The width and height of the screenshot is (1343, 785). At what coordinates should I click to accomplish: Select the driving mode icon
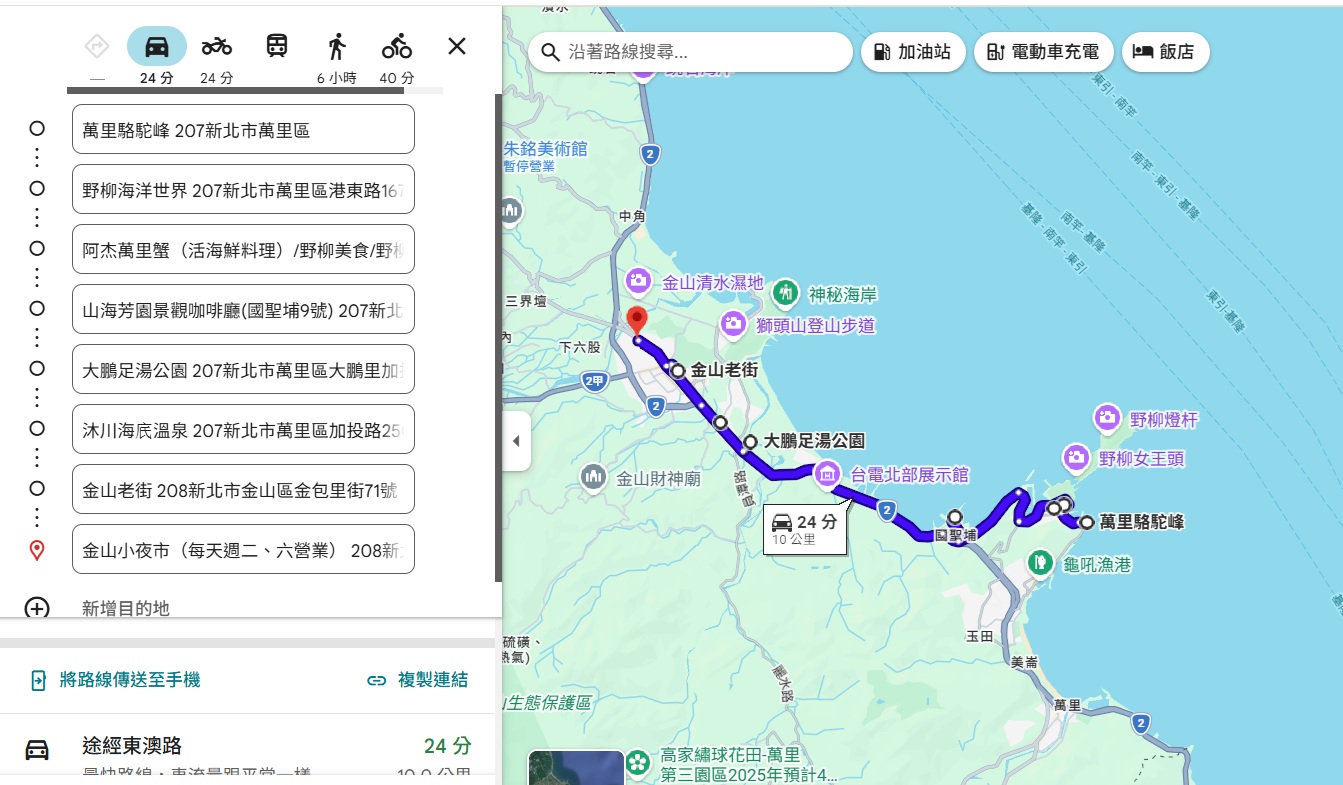(156, 45)
